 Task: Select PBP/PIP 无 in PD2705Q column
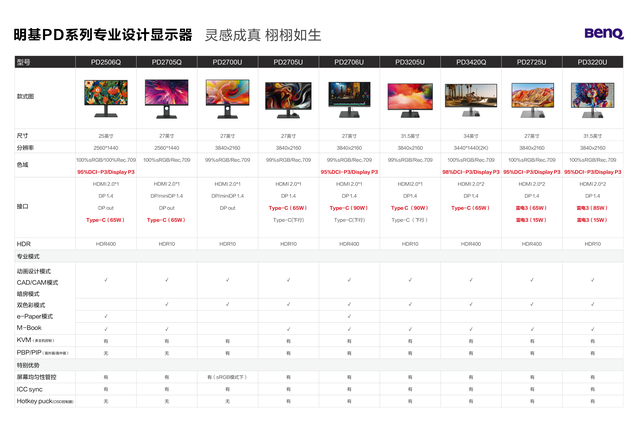(x=167, y=353)
